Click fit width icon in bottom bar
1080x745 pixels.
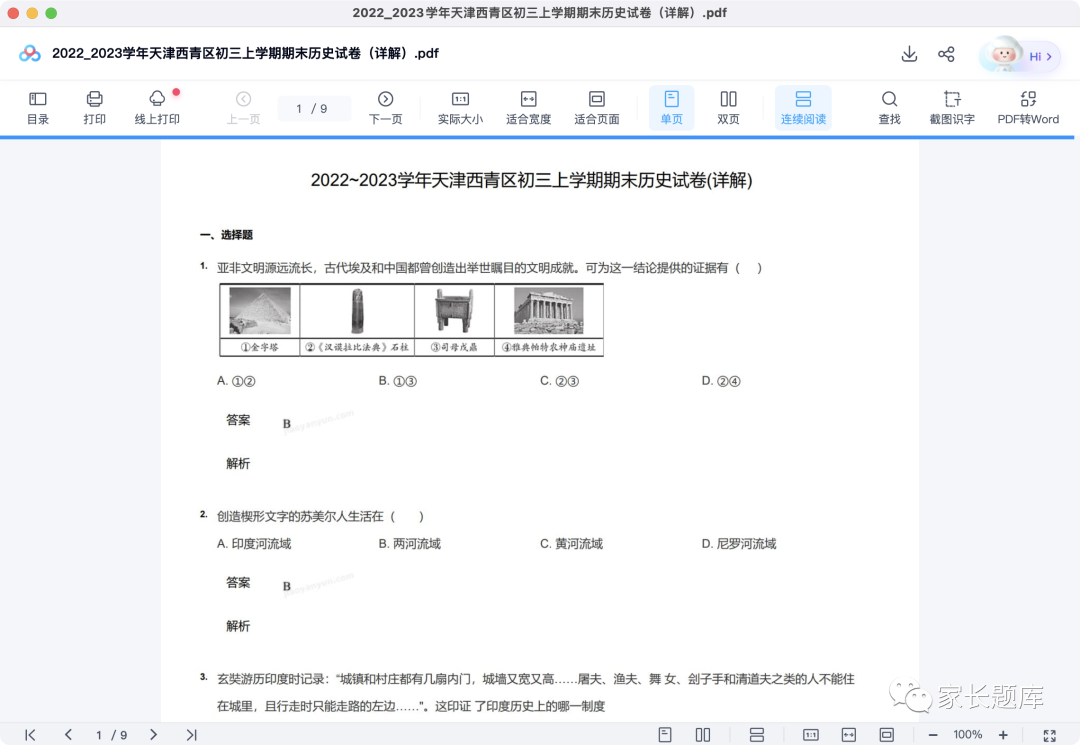coord(849,735)
